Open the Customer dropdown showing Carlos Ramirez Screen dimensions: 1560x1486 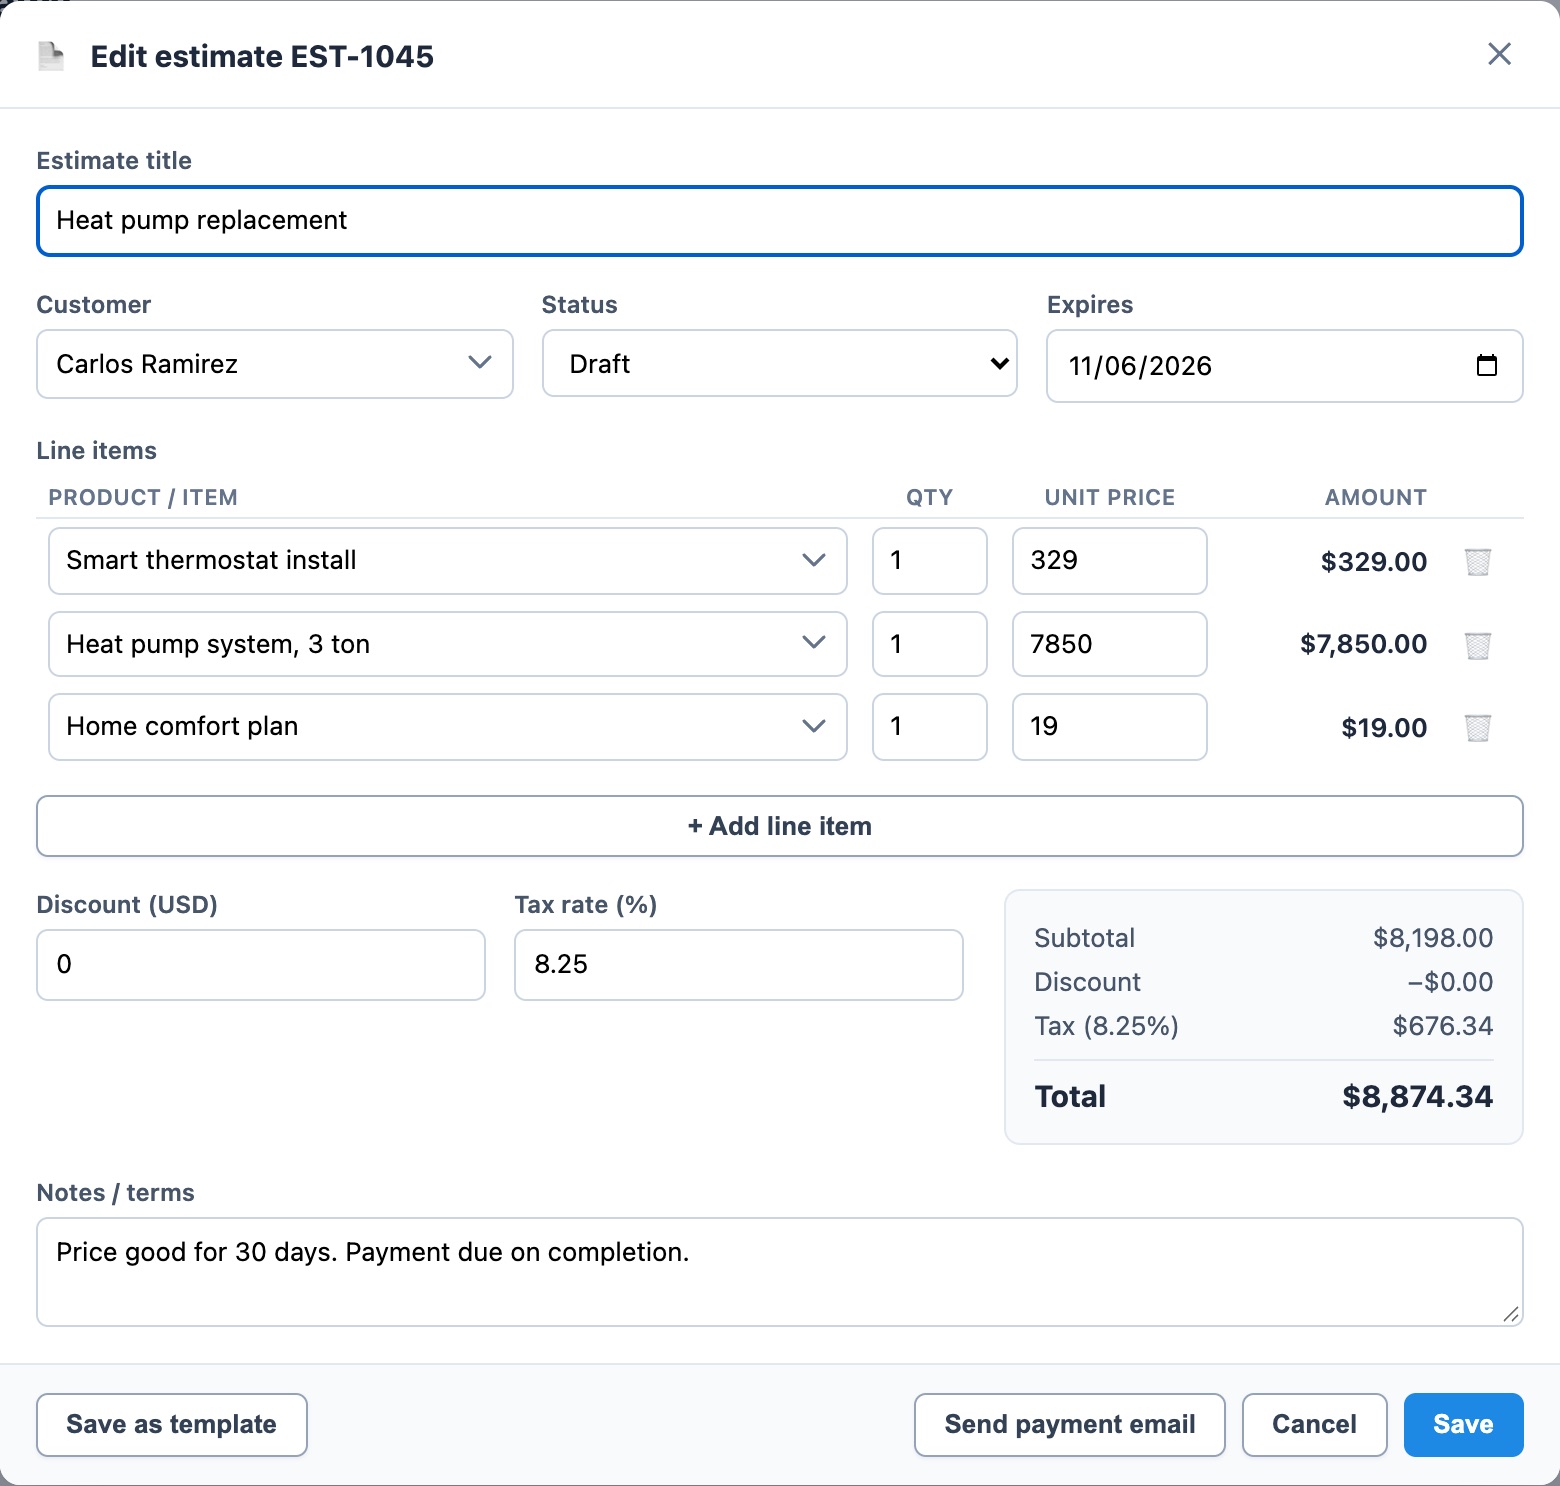coord(275,364)
